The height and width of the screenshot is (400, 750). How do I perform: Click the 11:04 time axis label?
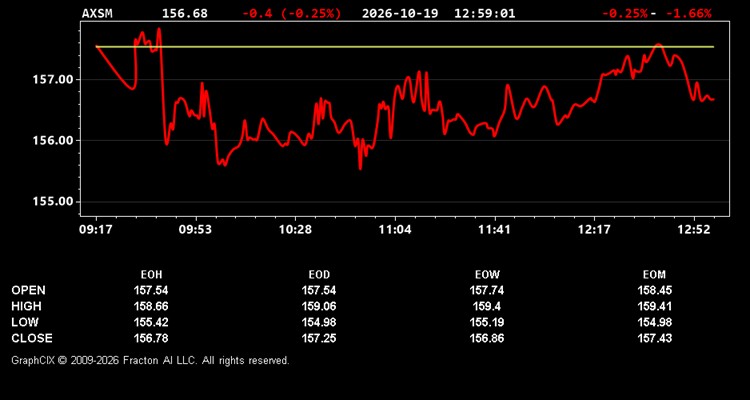395,230
